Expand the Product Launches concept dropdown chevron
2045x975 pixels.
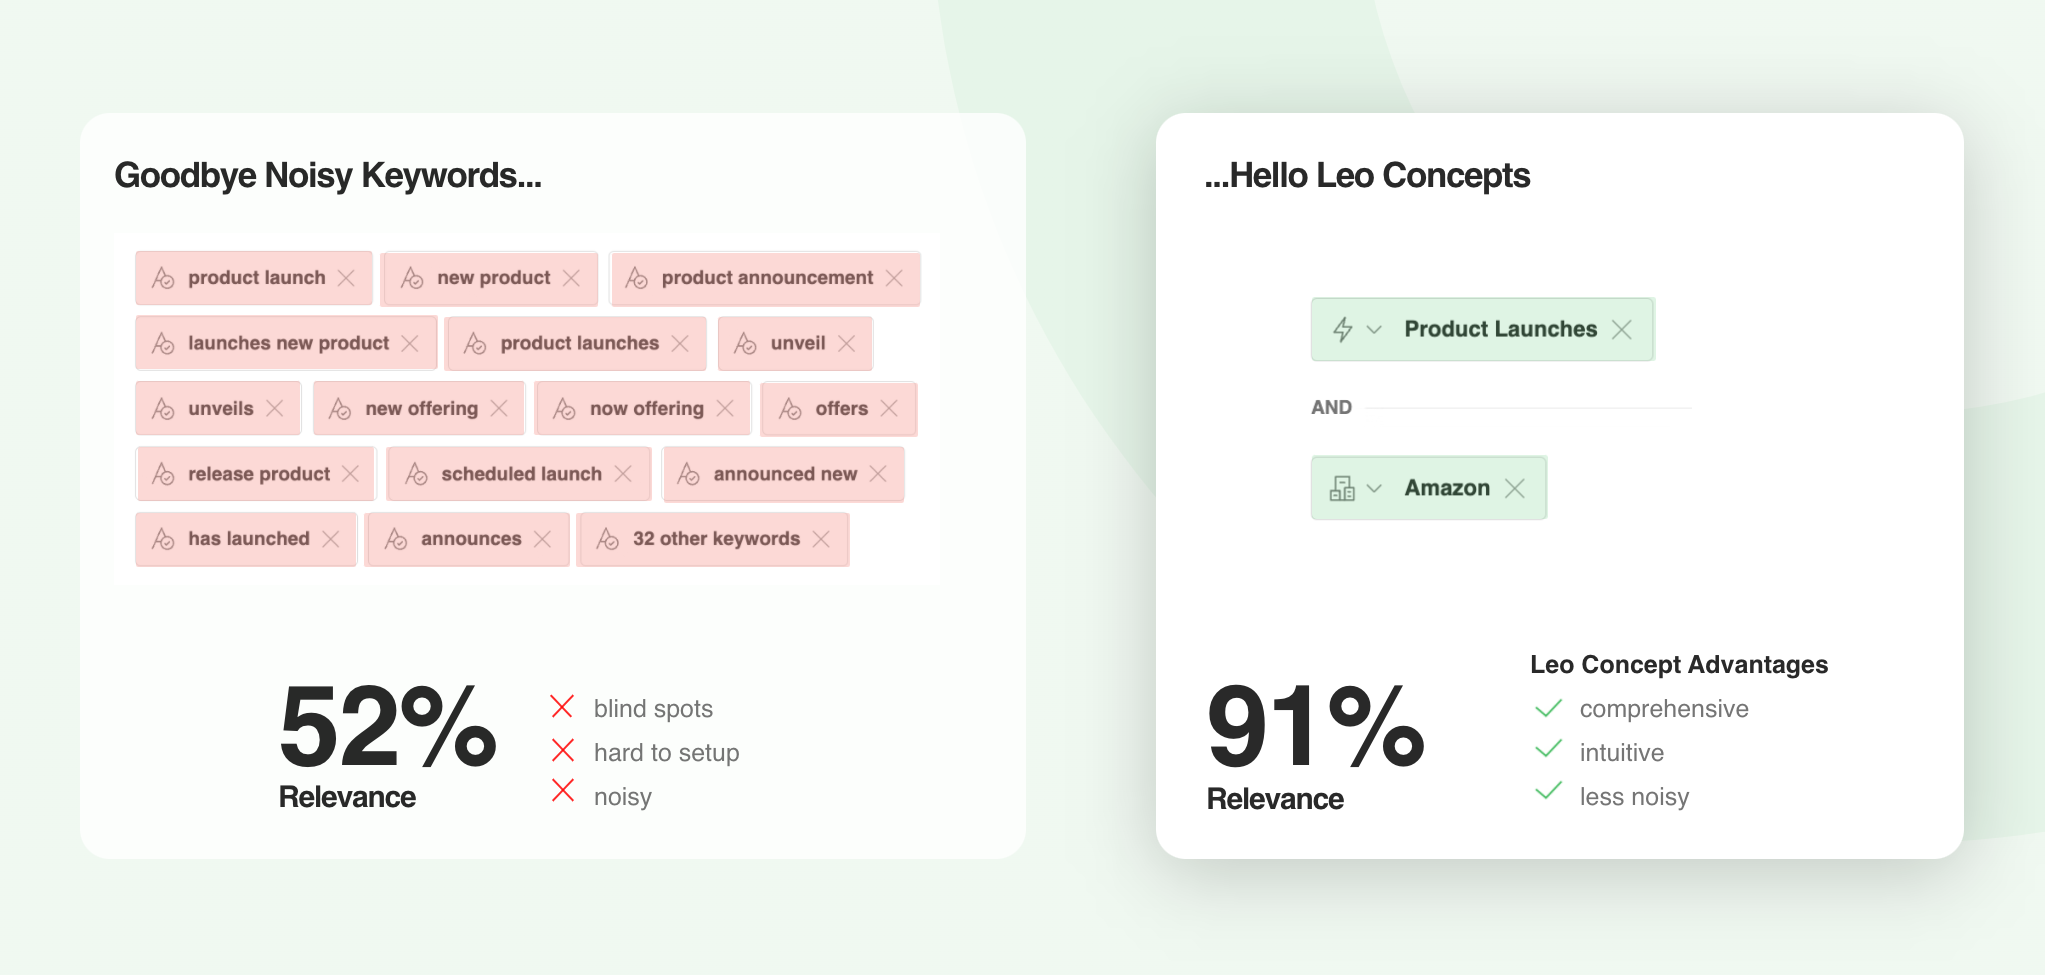point(1374,329)
